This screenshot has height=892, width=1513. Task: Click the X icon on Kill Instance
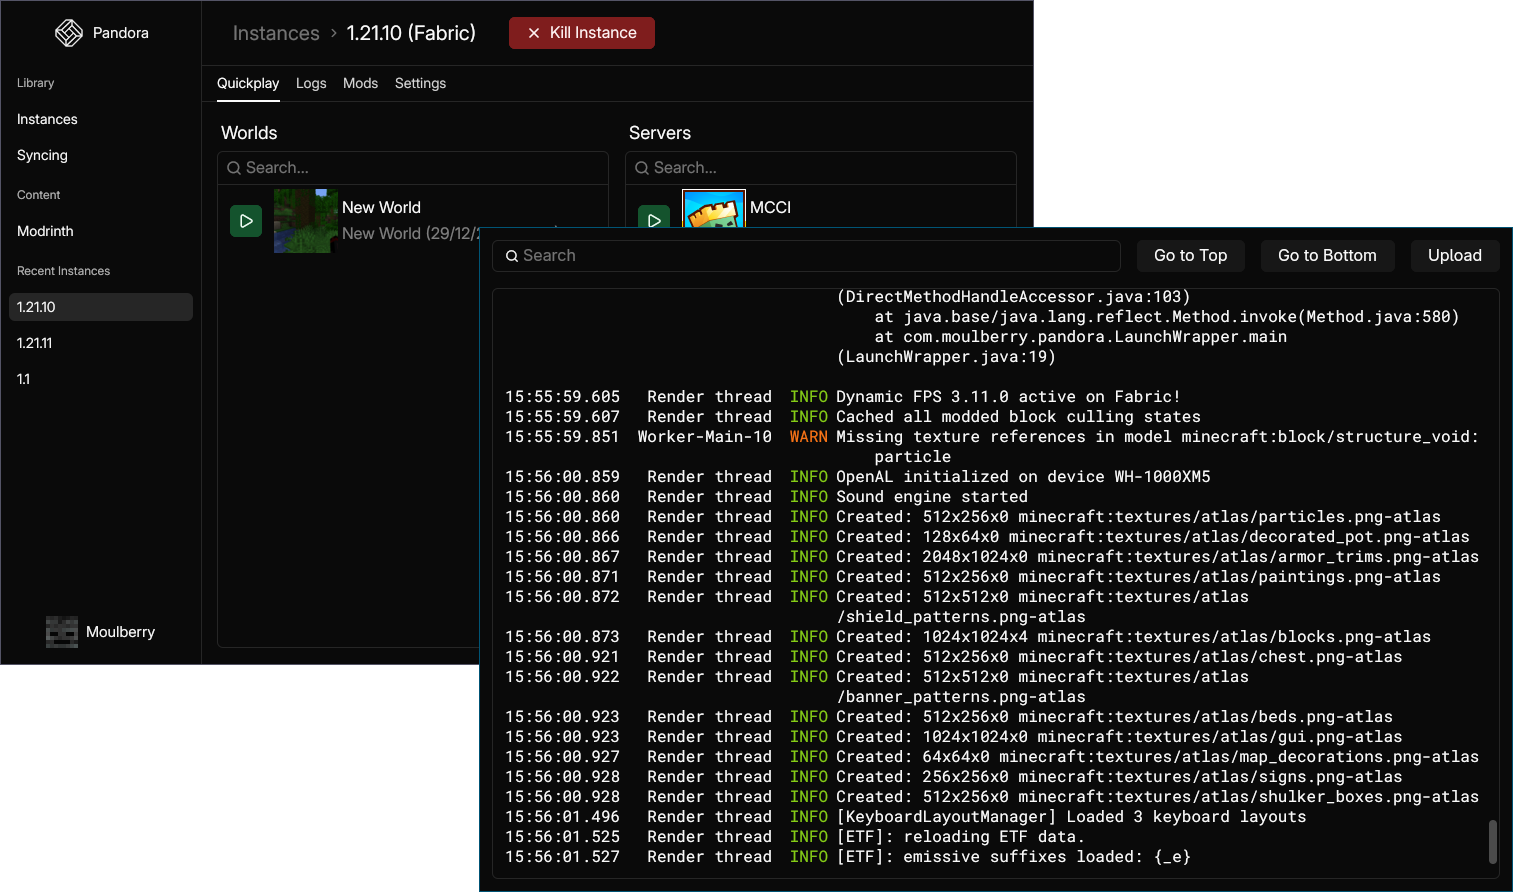pos(534,33)
